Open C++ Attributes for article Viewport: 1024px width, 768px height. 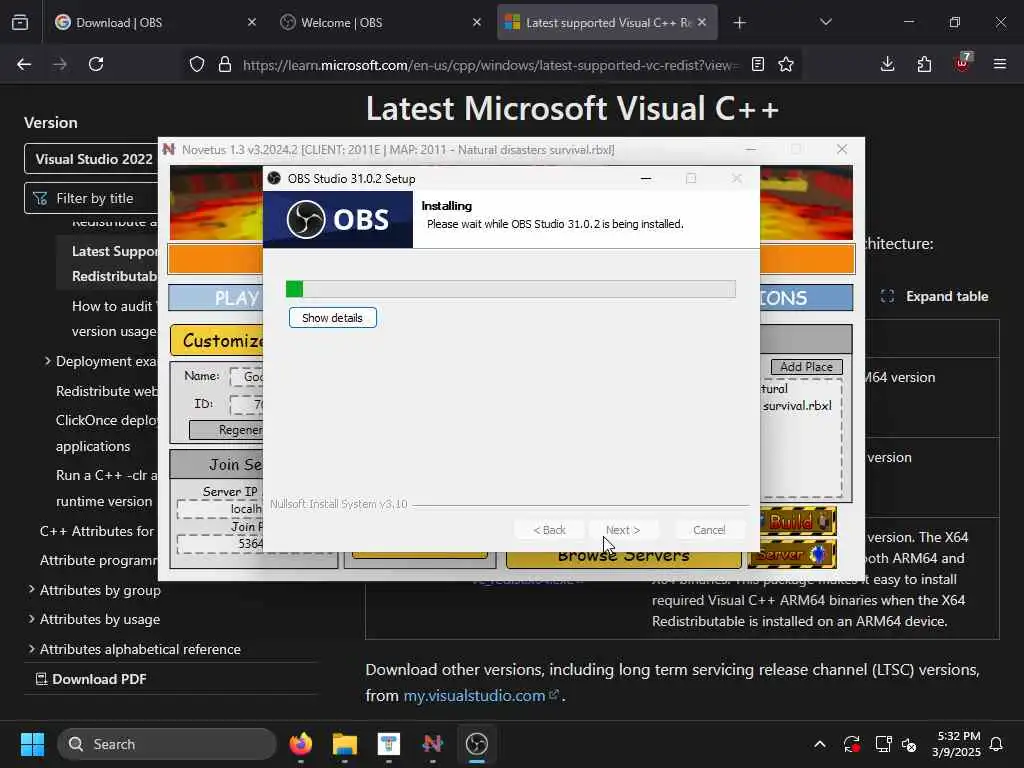pos(98,531)
